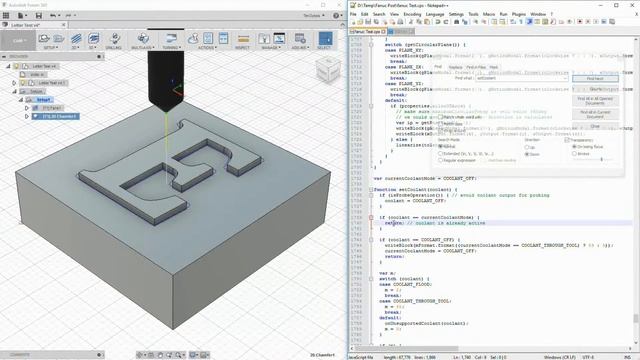Click the Notepad++ Print toolbar icon

tap(400, 22)
